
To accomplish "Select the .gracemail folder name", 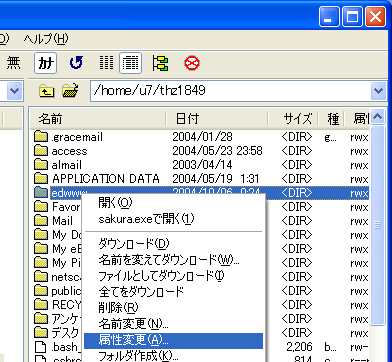I will pyautogui.click(x=77, y=137).
